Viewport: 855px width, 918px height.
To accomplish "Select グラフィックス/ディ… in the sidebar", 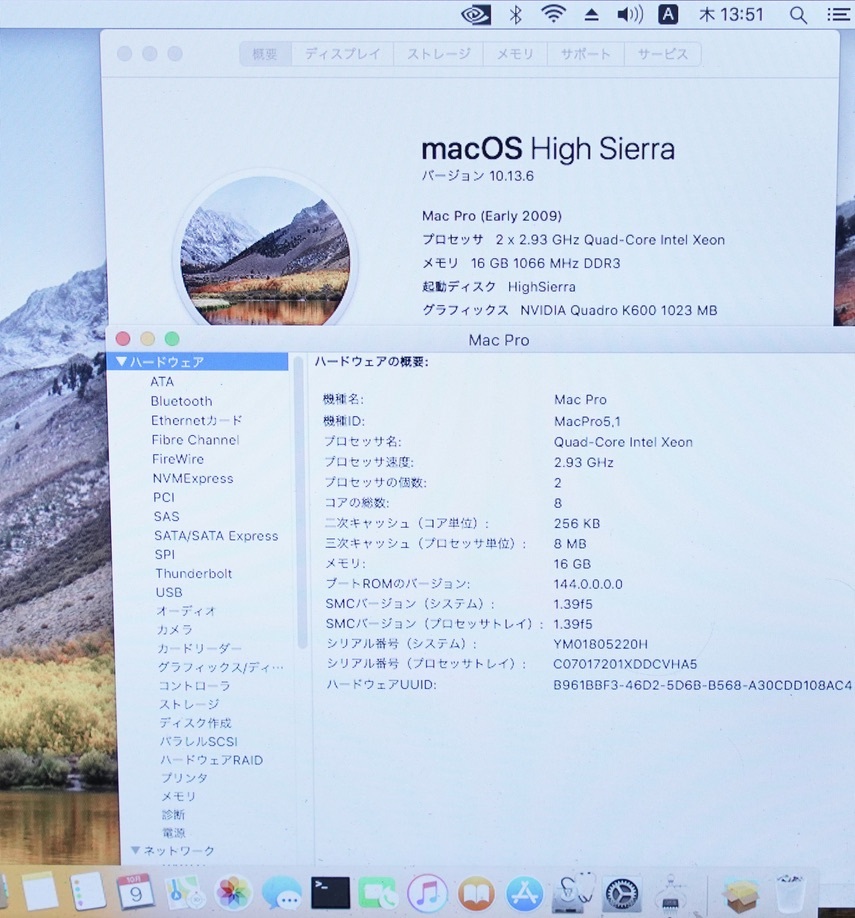I will tap(220, 667).
